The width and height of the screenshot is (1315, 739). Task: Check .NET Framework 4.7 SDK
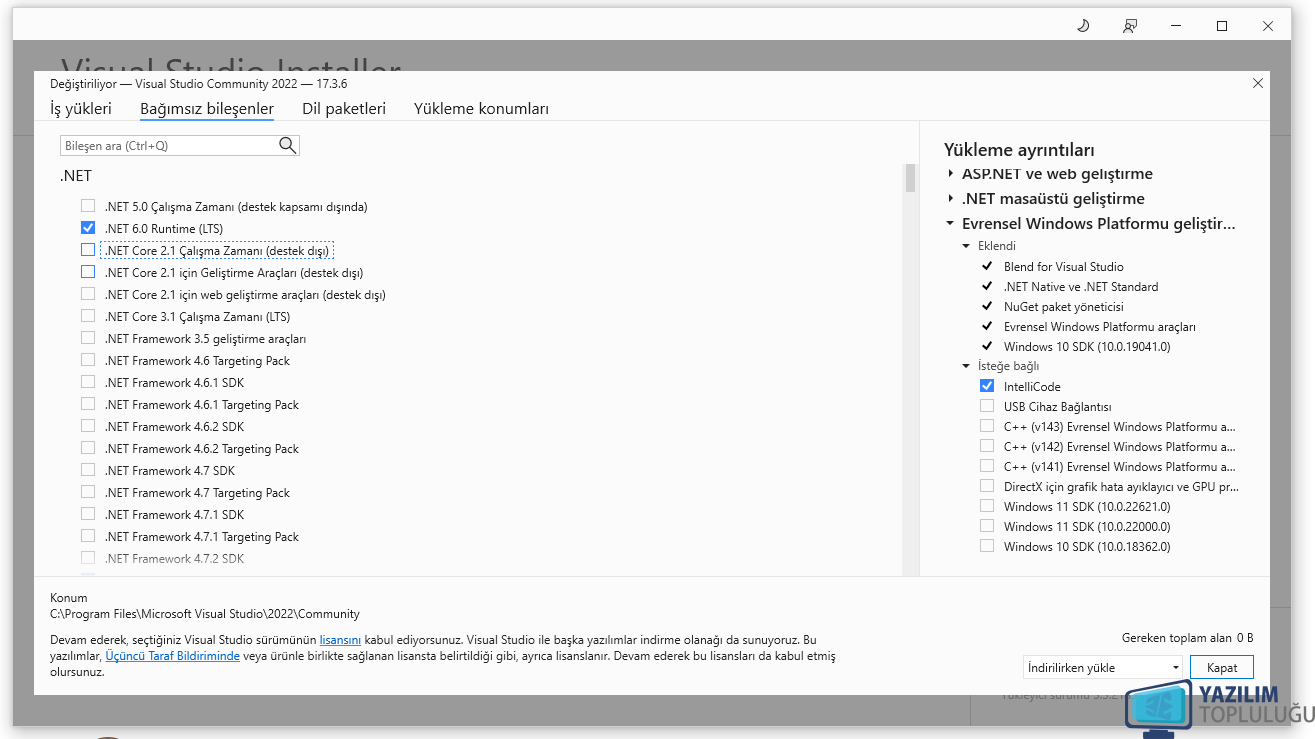pos(88,470)
